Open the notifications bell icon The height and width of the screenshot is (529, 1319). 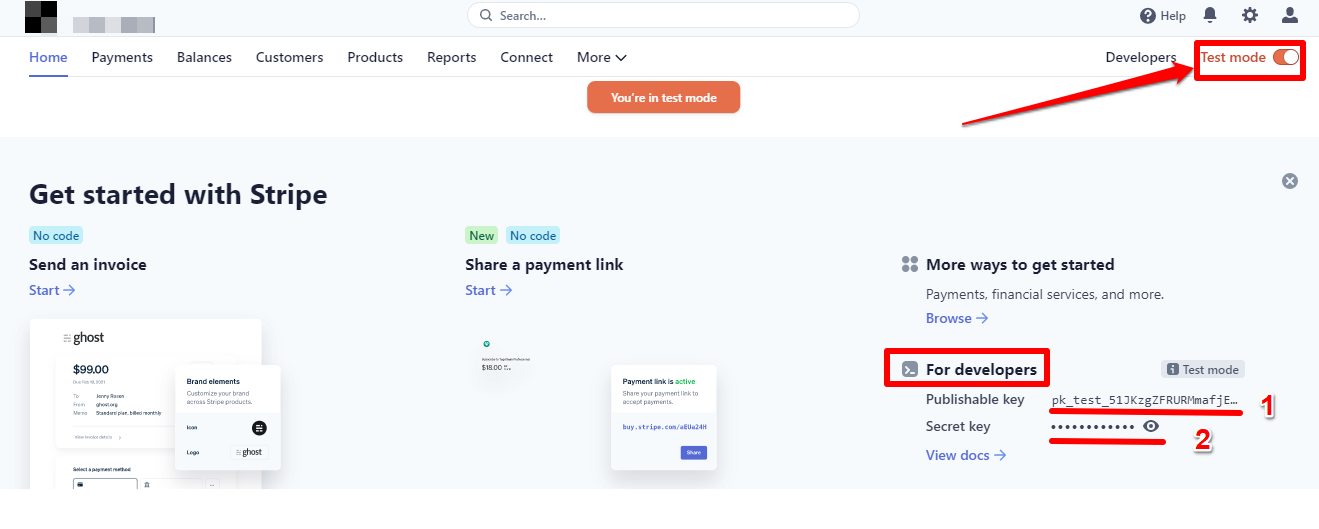[x=1210, y=15]
